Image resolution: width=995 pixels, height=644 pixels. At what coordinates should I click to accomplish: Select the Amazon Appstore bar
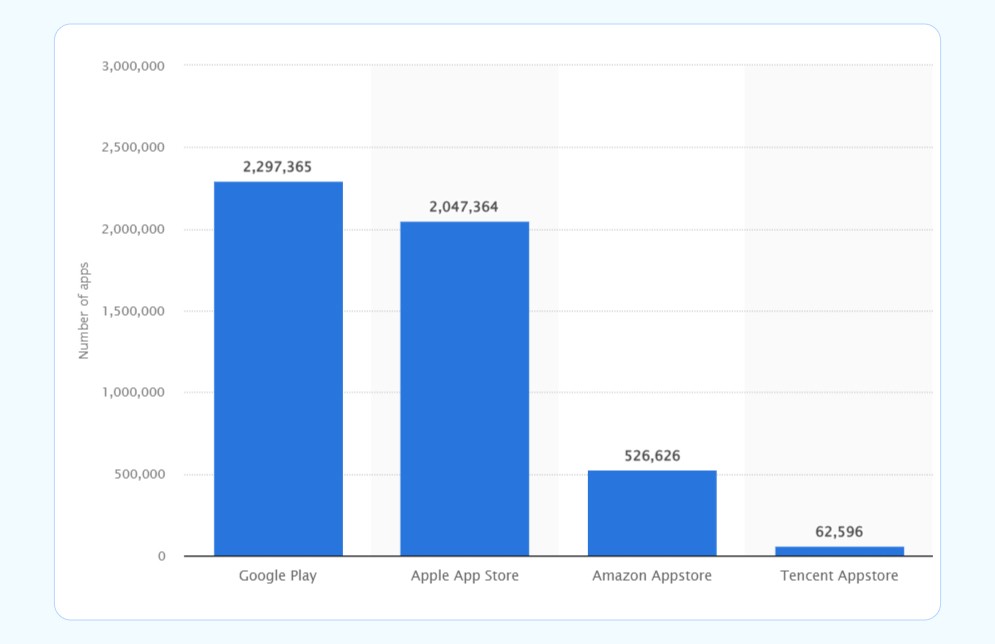click(x=651, y=512)
